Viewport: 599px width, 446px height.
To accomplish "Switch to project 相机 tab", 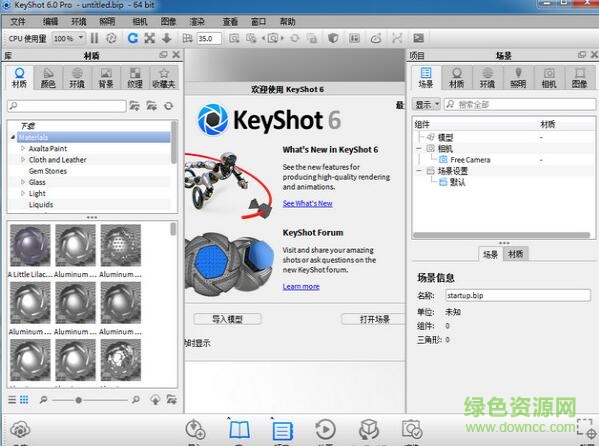I will (x=549, y=78).
